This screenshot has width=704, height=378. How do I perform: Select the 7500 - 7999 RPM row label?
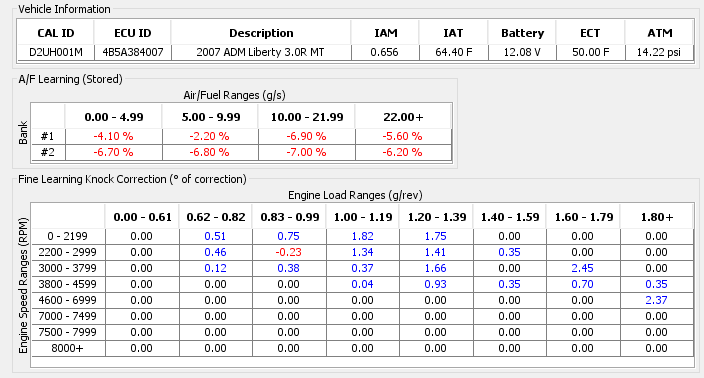pos(67,332)
